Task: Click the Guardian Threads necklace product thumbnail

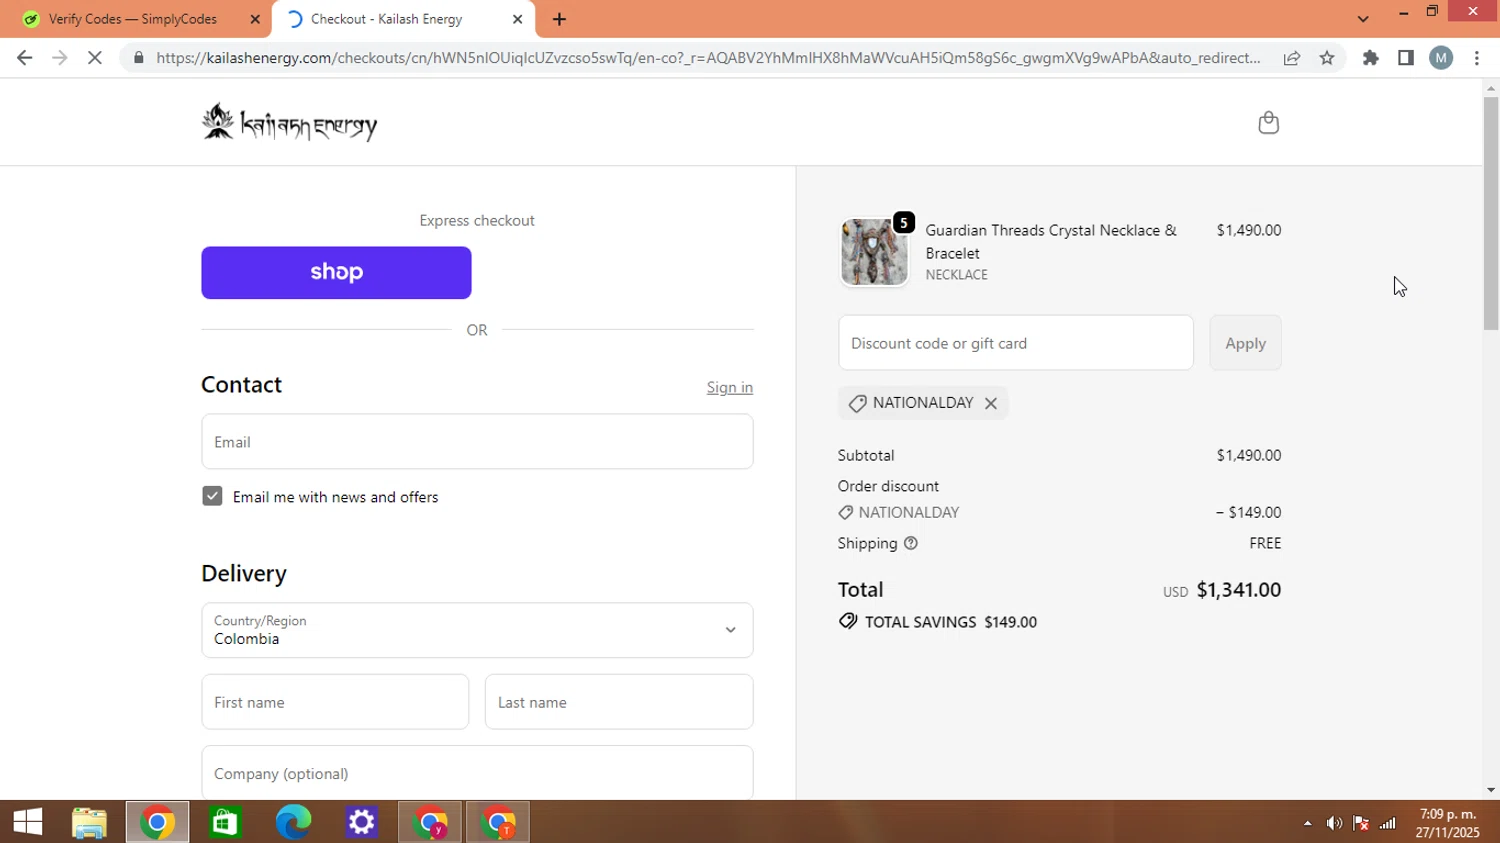Action: coord(874,252)
